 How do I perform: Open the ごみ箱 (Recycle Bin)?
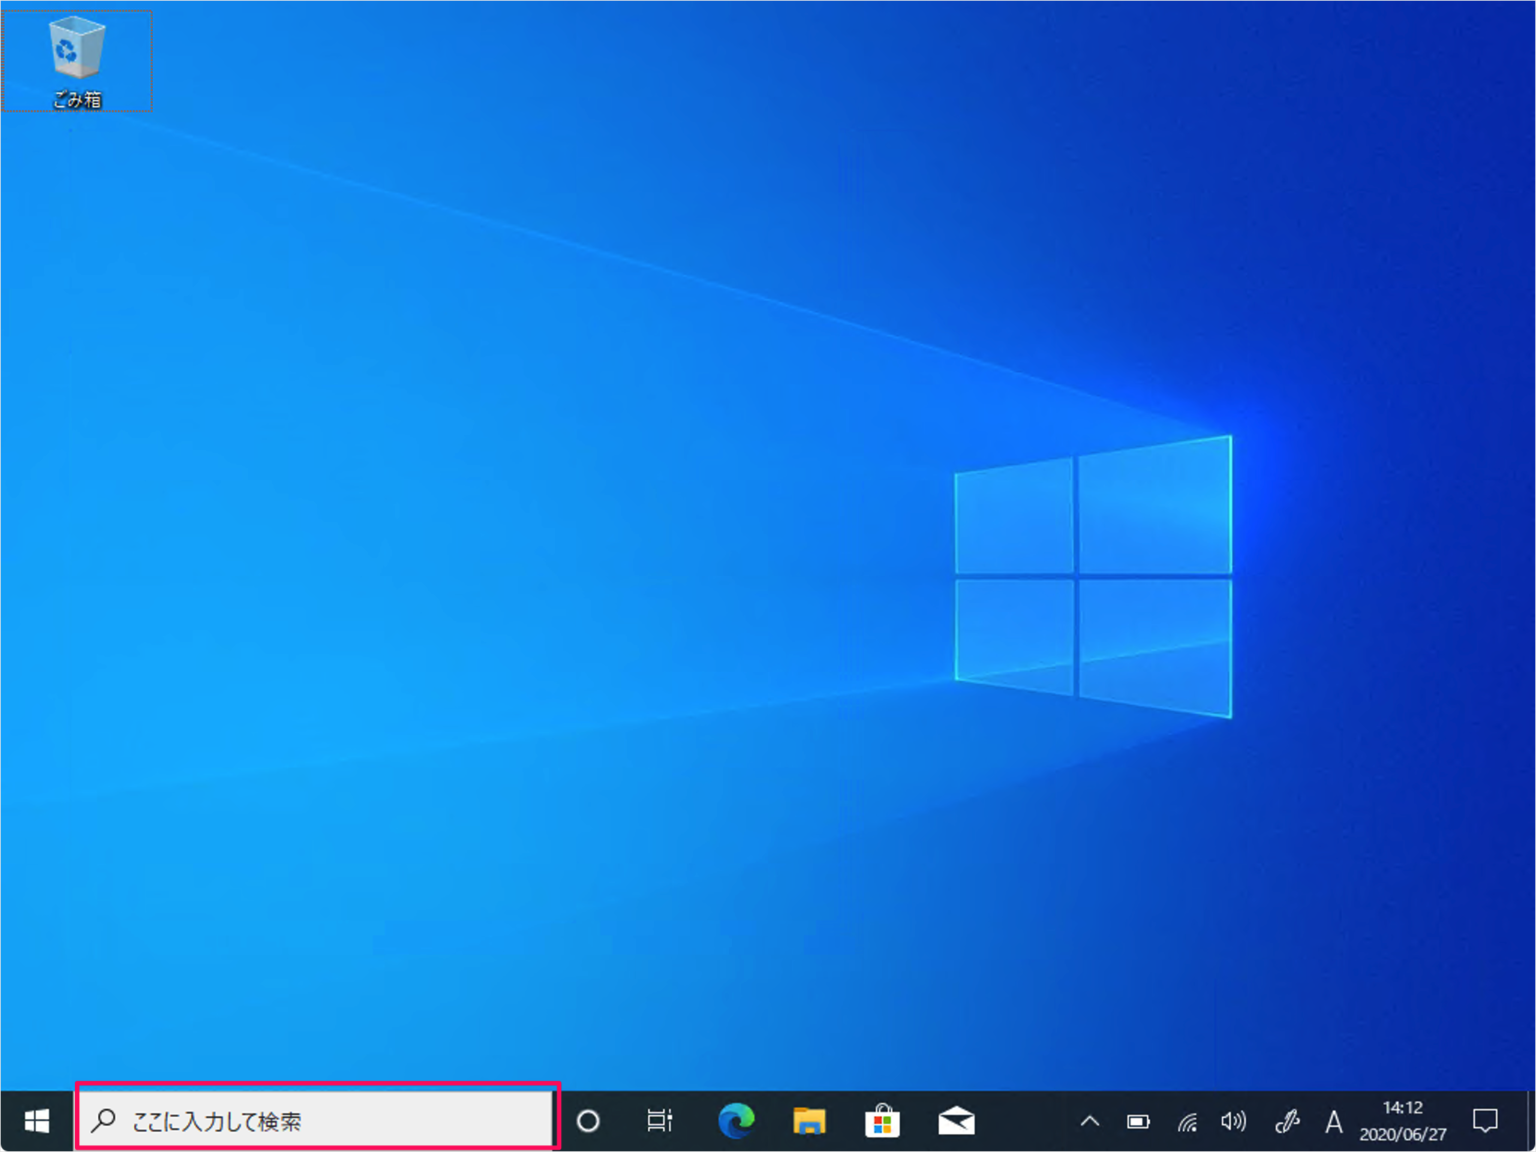tap(76, 50)
